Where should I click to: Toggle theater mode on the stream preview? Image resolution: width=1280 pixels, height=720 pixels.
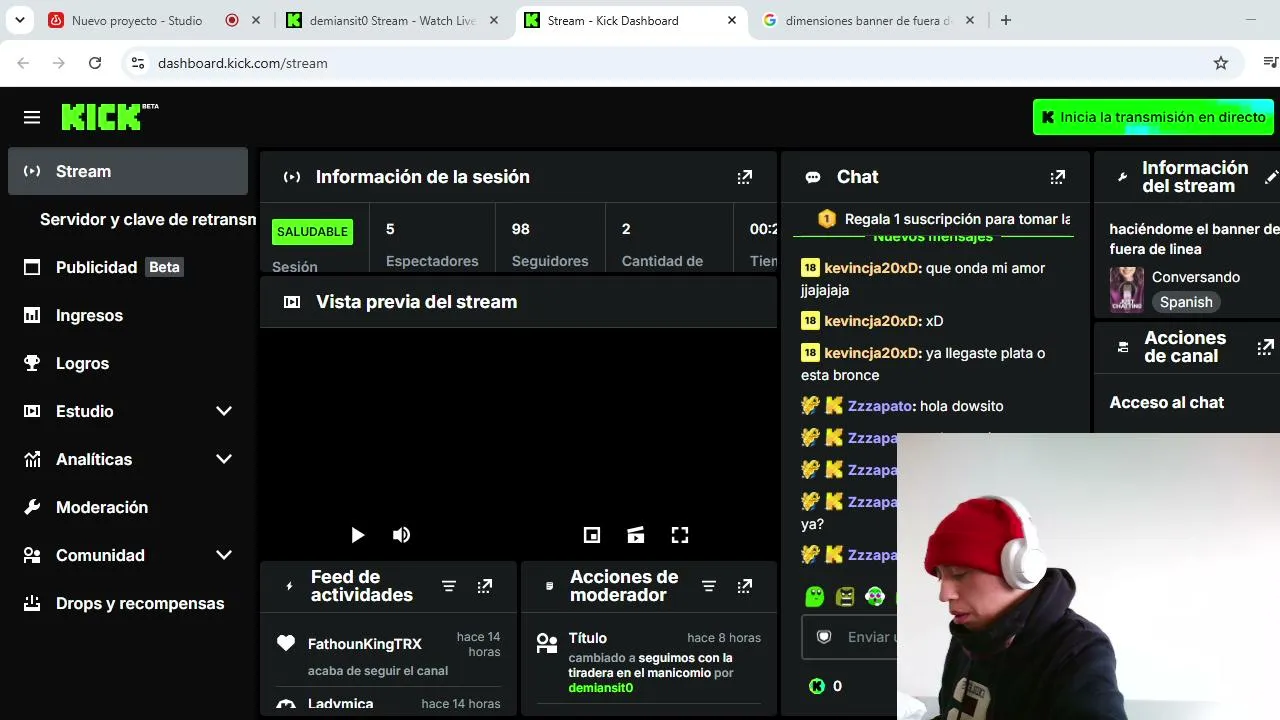click(x=636, y=535)
